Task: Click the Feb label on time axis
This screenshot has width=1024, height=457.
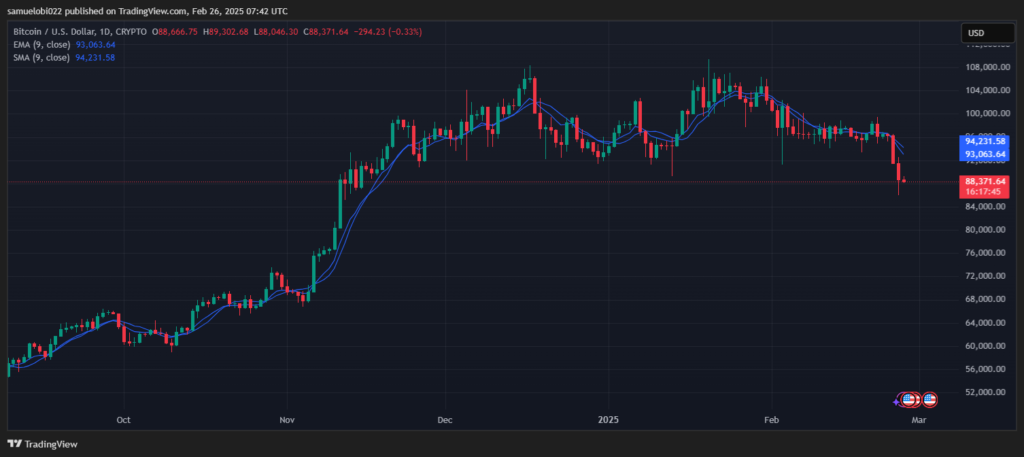Action: pos(771,419)
